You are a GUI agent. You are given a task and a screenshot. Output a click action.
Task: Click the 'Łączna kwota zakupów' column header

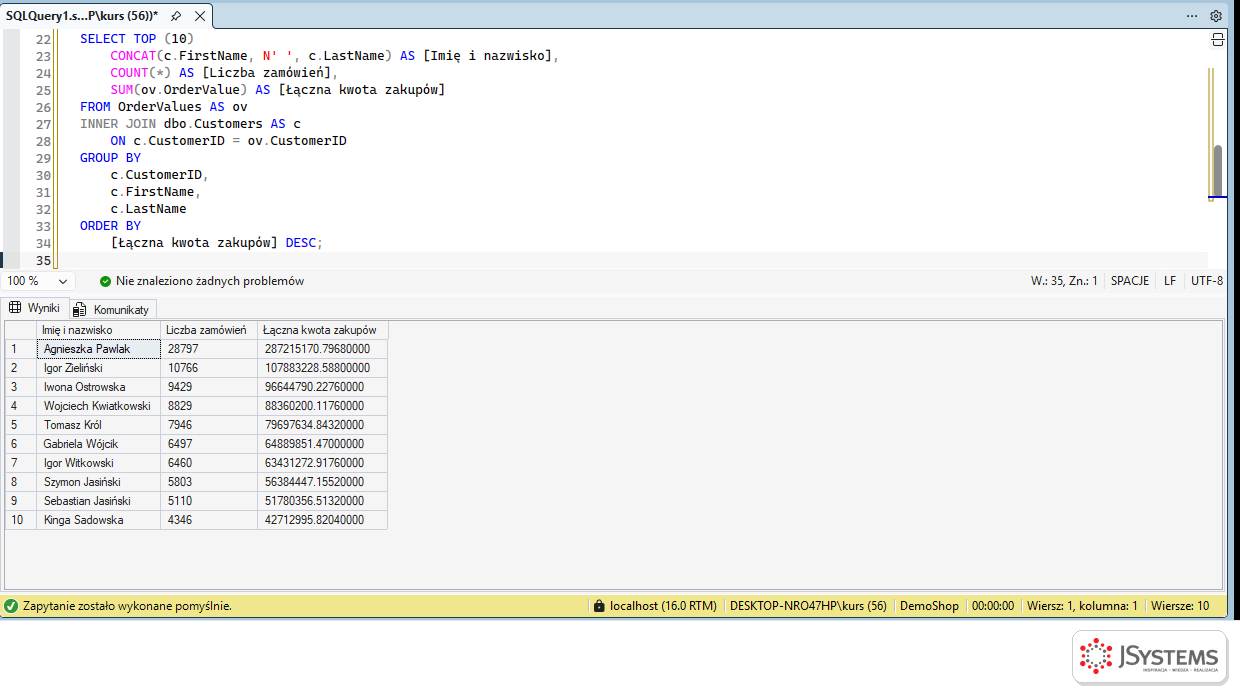pyautogui.click(x=322, y=330)
